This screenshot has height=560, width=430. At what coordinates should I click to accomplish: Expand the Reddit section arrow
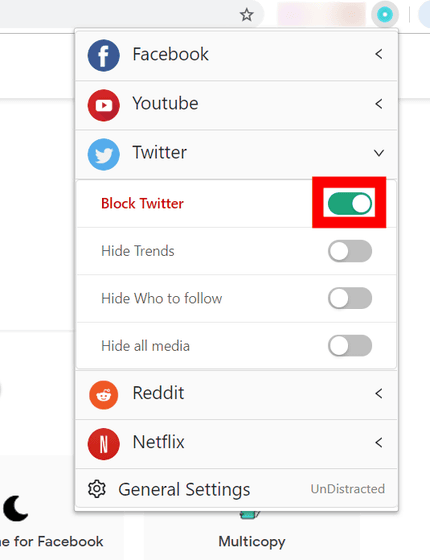coord(379,394)
